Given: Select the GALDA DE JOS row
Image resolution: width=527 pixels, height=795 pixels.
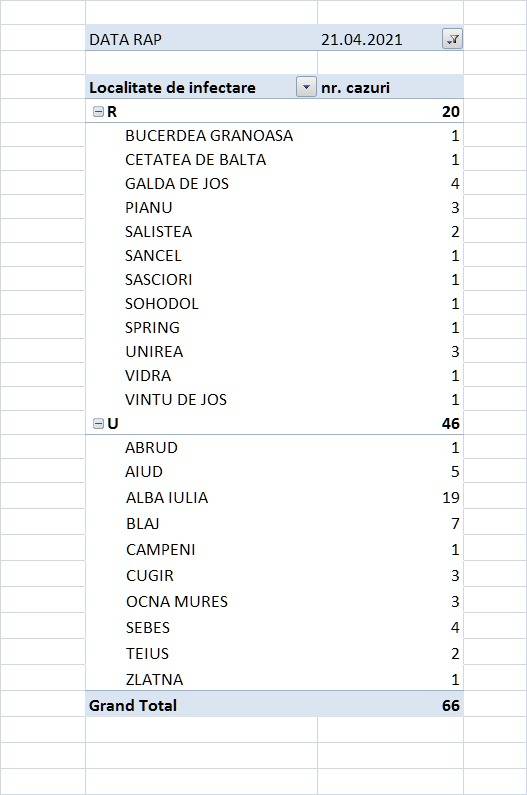Looking at the screenshot, I should [274, 184].
